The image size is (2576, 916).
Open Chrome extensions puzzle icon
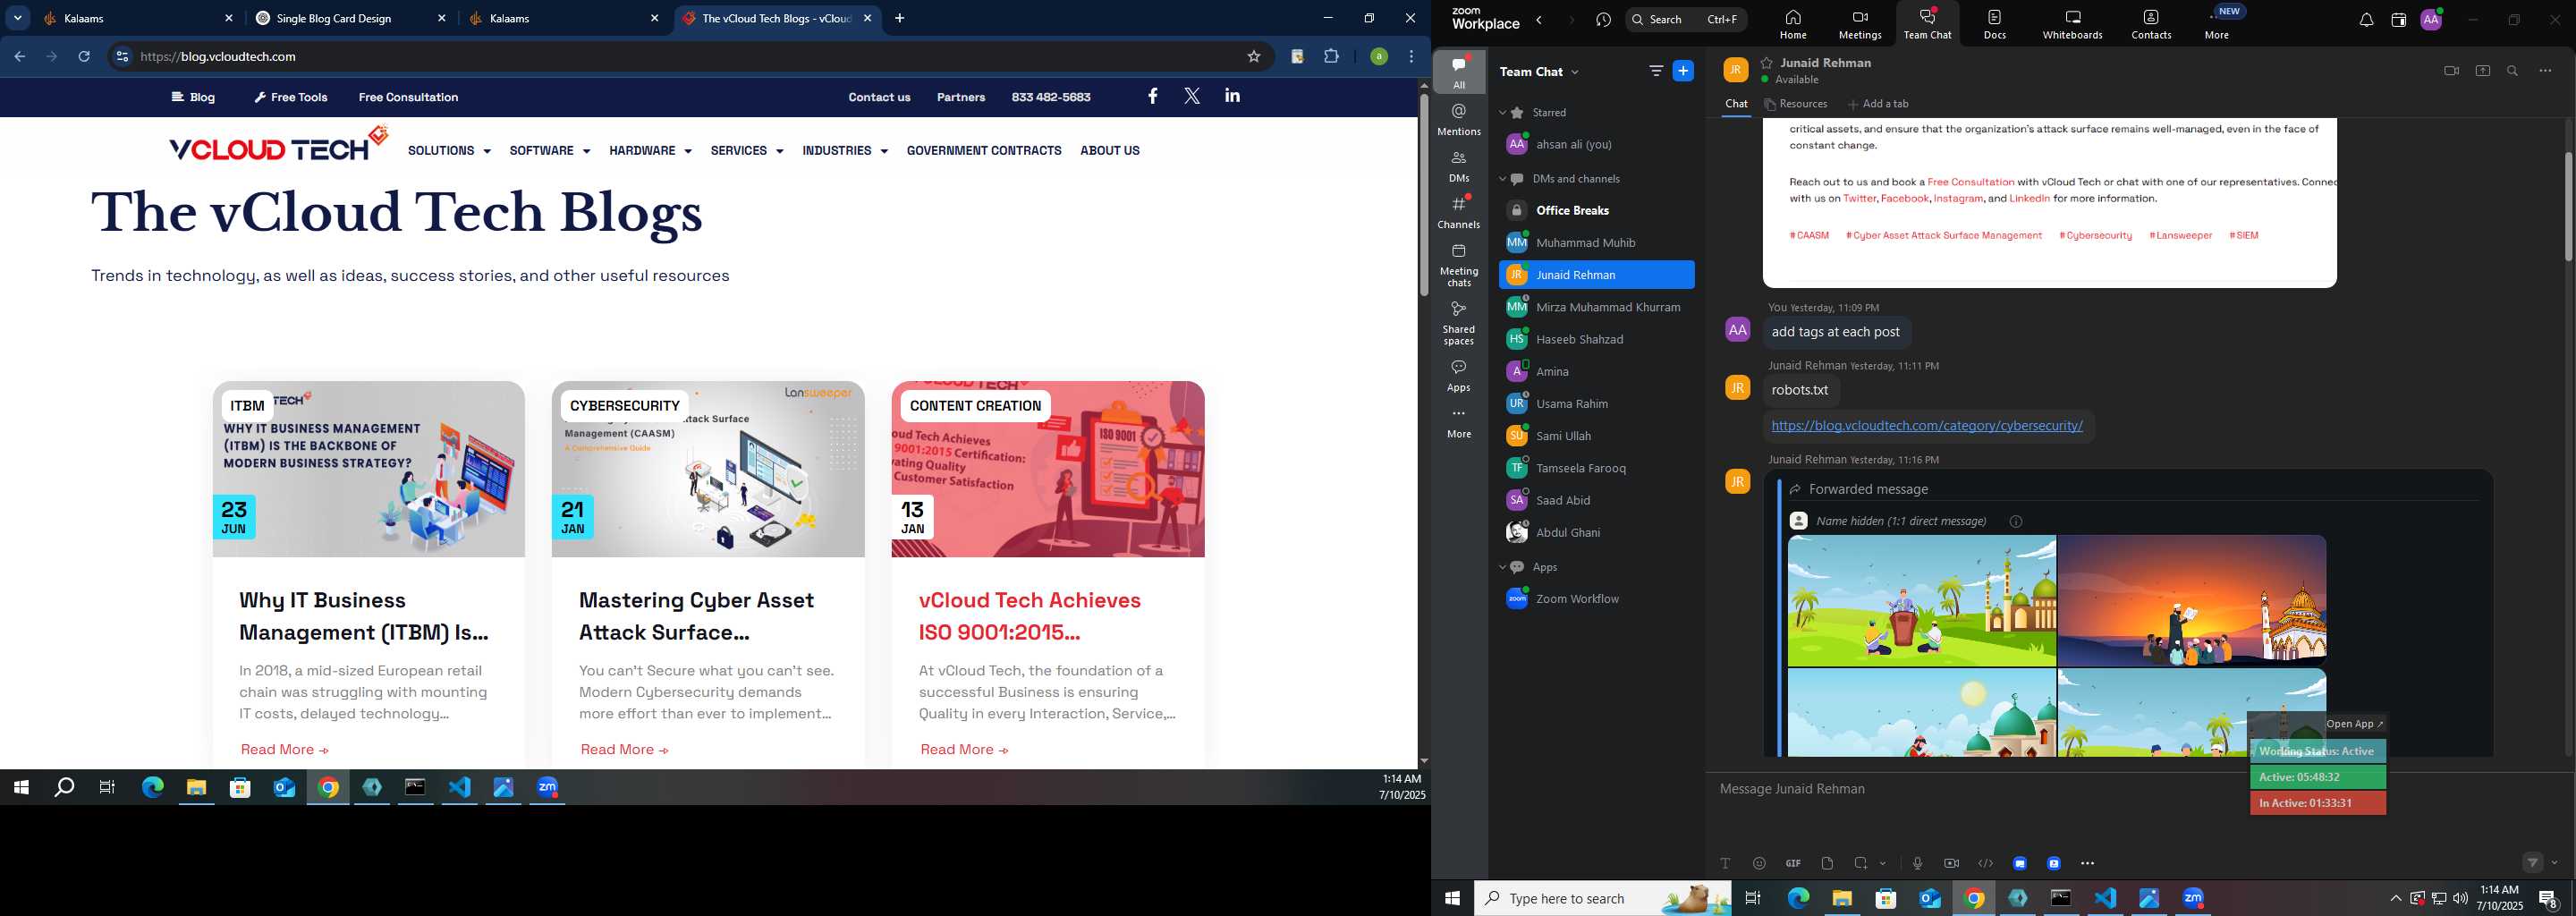(x=1331, y=57)
